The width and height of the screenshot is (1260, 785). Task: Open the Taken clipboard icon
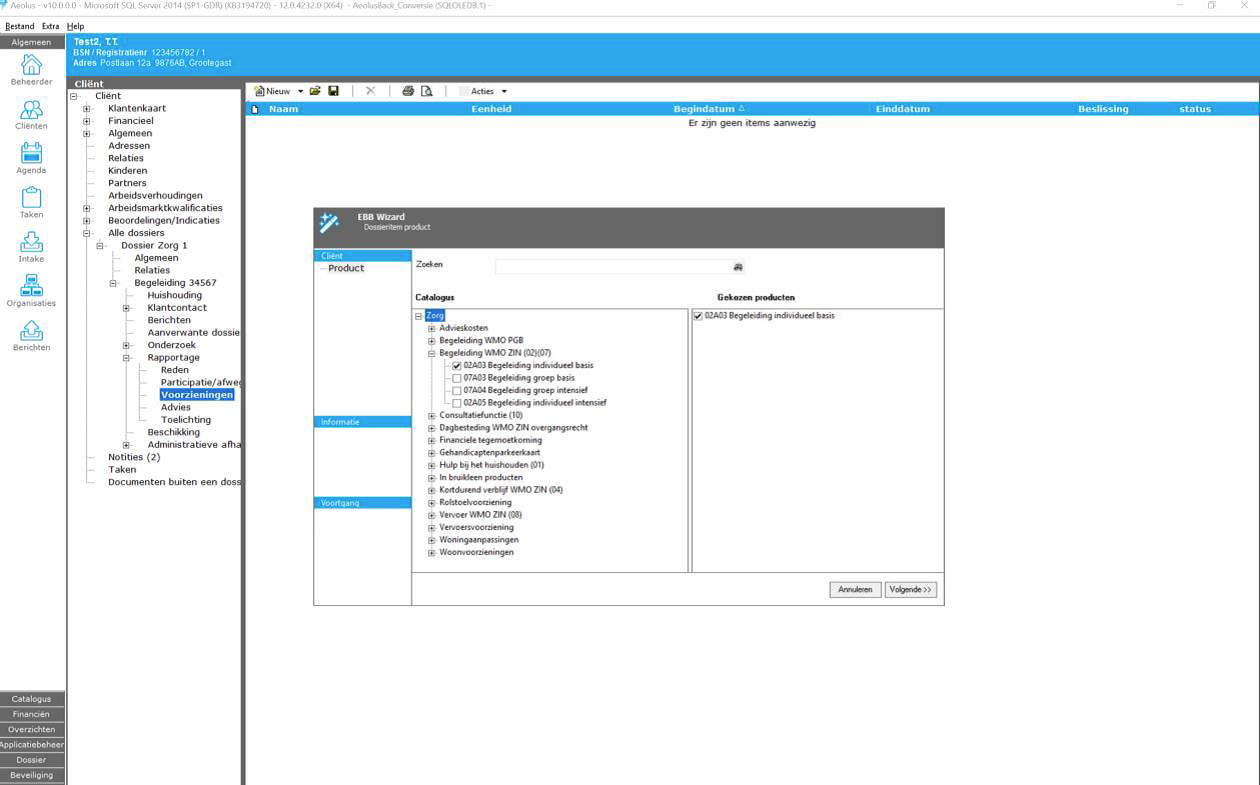click(31, 199)
